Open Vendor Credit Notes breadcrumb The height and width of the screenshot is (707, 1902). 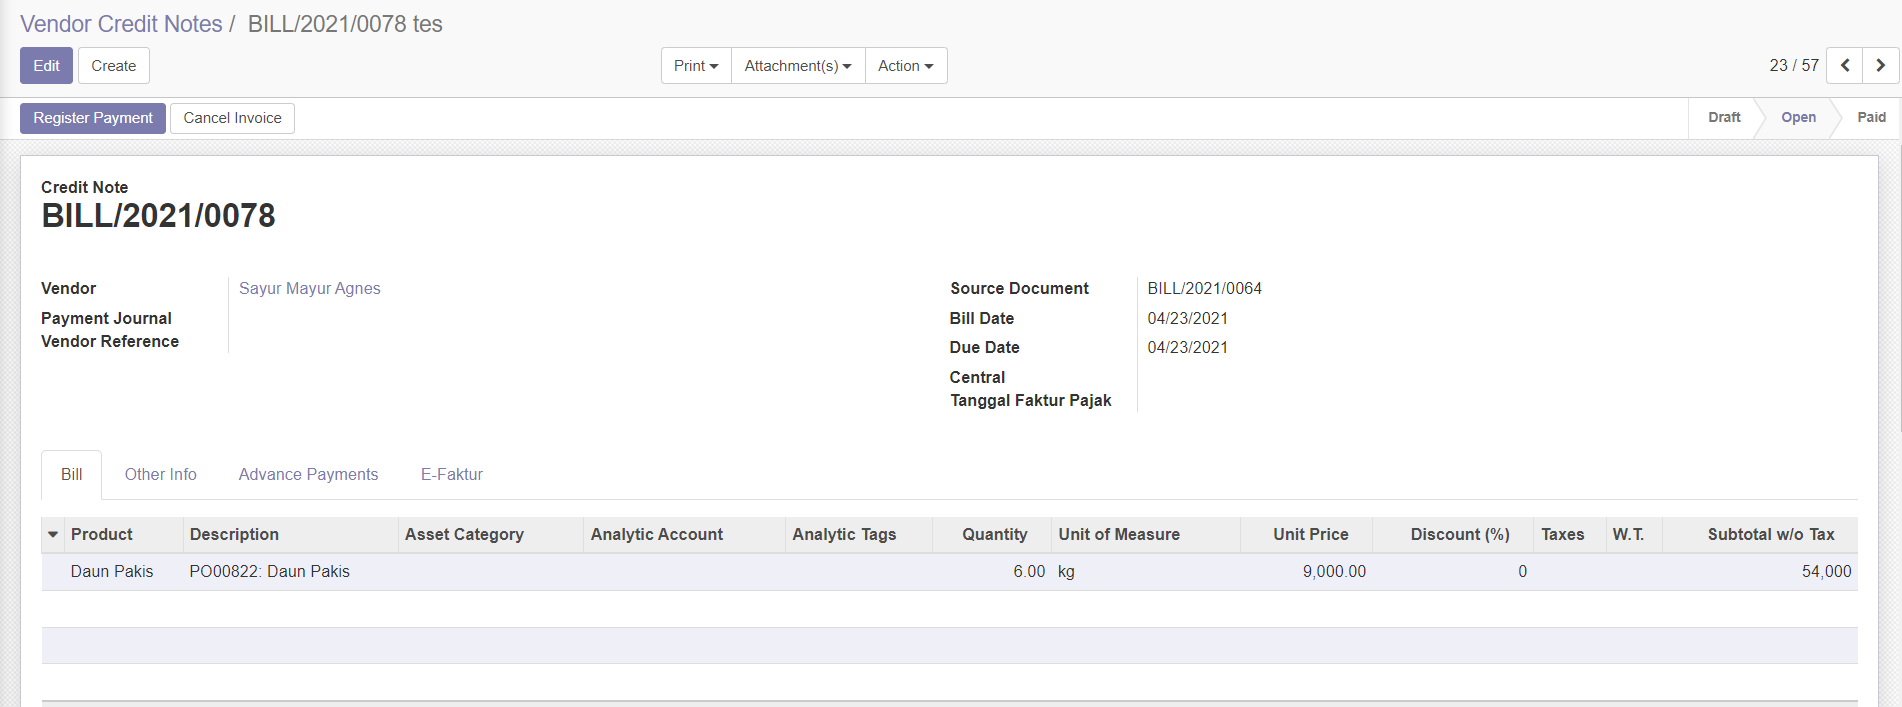click(x=121, y=24)
